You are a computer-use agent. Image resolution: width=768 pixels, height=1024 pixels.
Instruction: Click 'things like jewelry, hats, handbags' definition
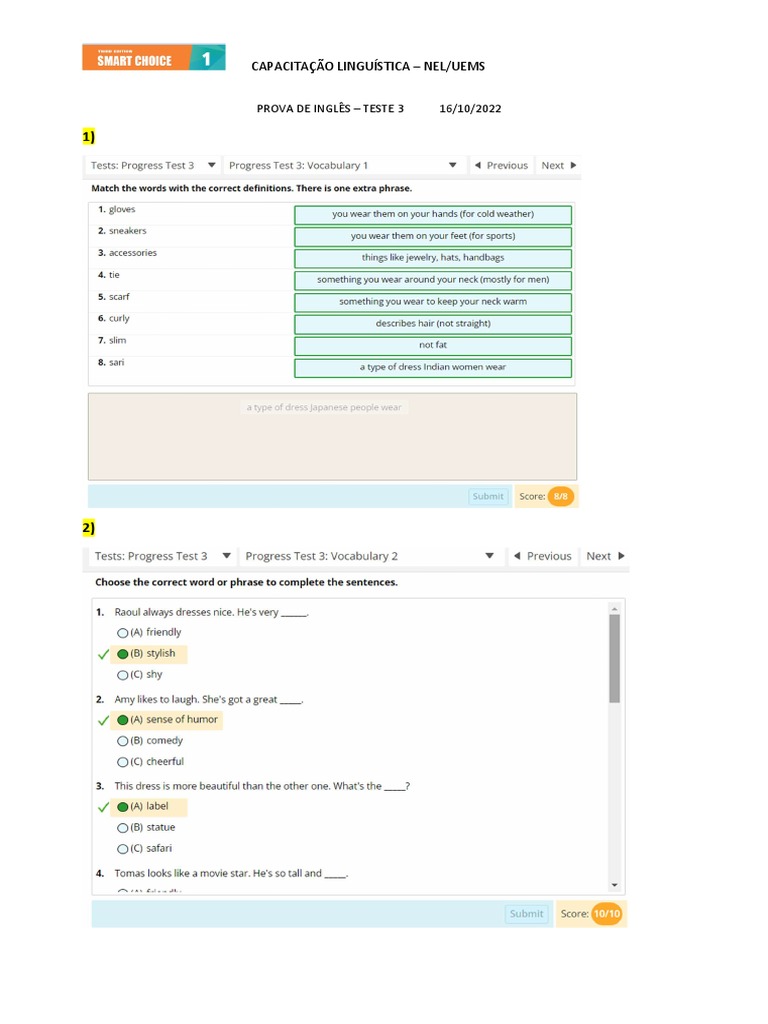click(433, 258)
